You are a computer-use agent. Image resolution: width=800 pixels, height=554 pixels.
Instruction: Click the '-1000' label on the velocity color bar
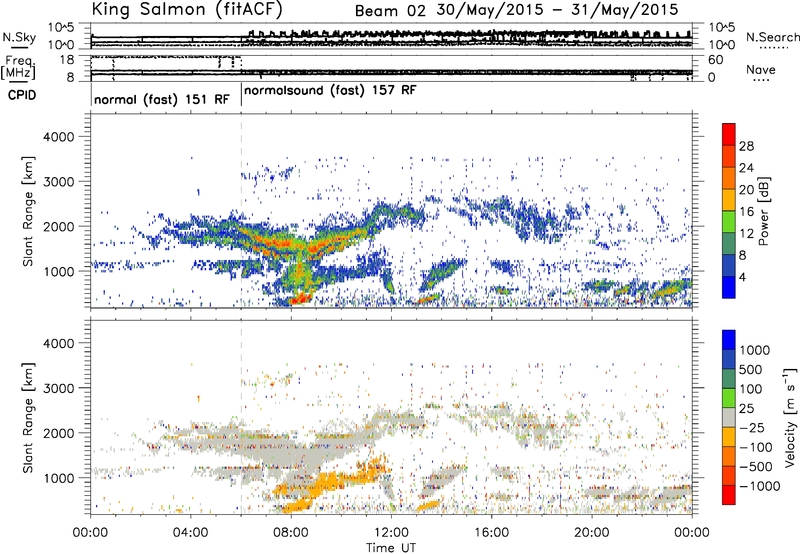tap(760, 486)
